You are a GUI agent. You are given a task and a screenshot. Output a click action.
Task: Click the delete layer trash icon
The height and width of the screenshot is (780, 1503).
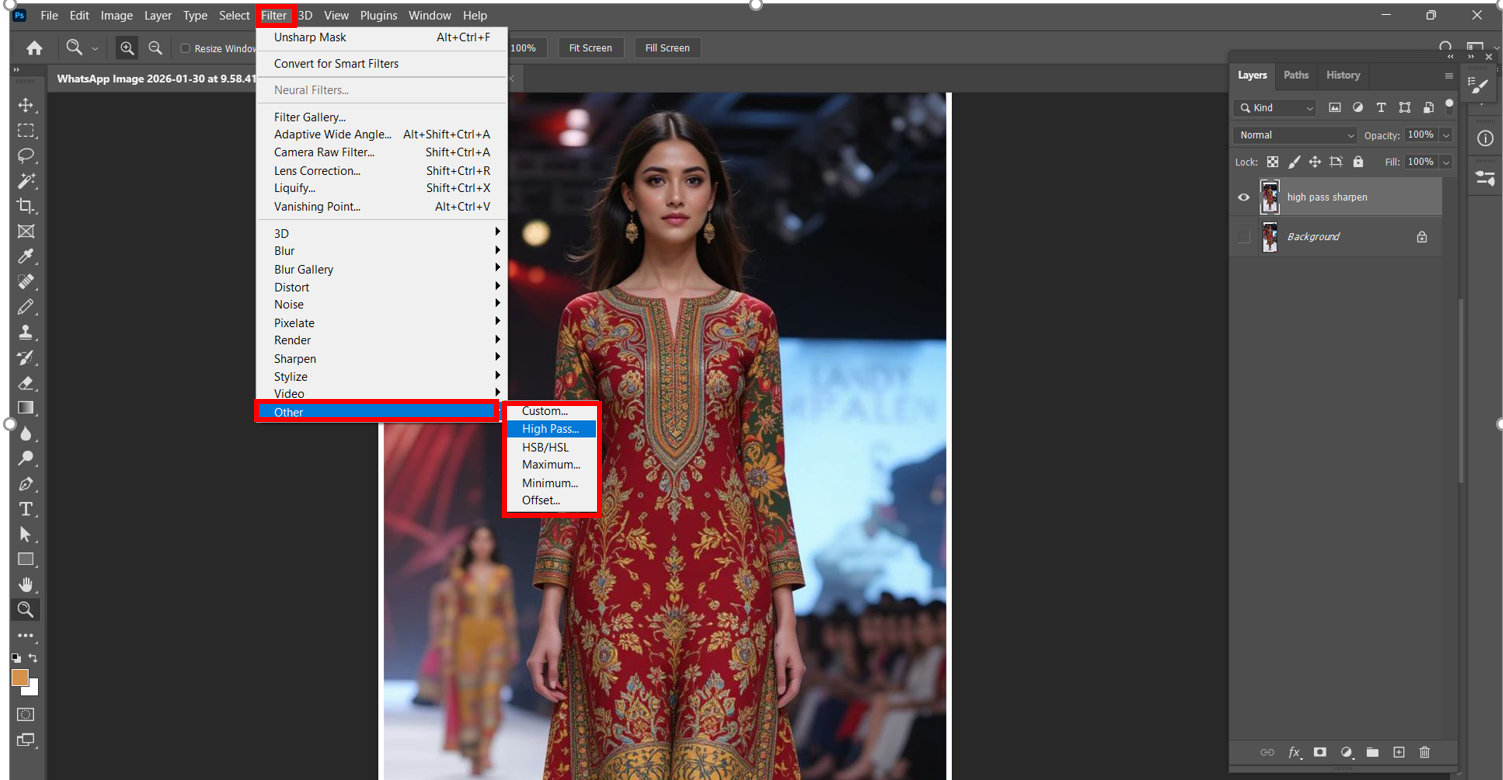[1424, 752]
